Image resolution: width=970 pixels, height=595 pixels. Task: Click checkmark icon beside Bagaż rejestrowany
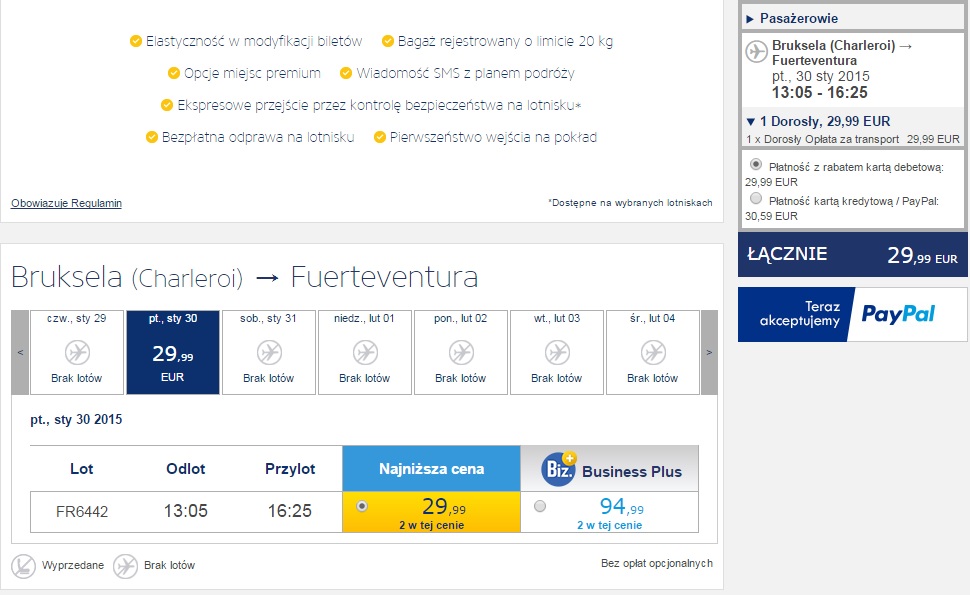coord(388,41)
